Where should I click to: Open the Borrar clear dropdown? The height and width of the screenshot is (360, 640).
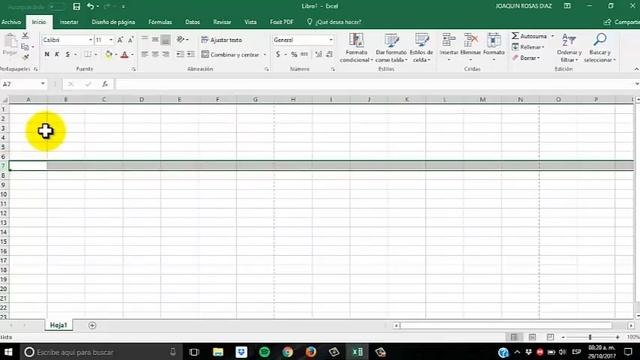tap(526, 58)
